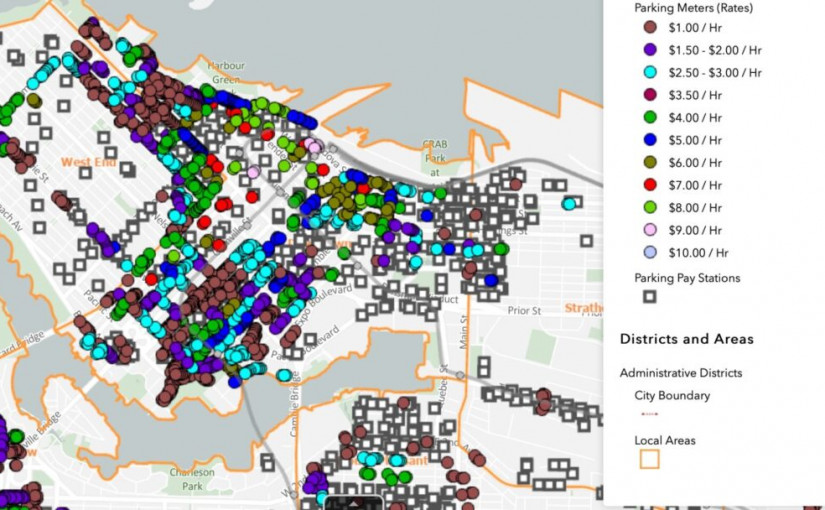Select the blue $5.00 / Hr legend dot
Screen dimensions: 825x510
pyautogui.click(x=650, y=140)
